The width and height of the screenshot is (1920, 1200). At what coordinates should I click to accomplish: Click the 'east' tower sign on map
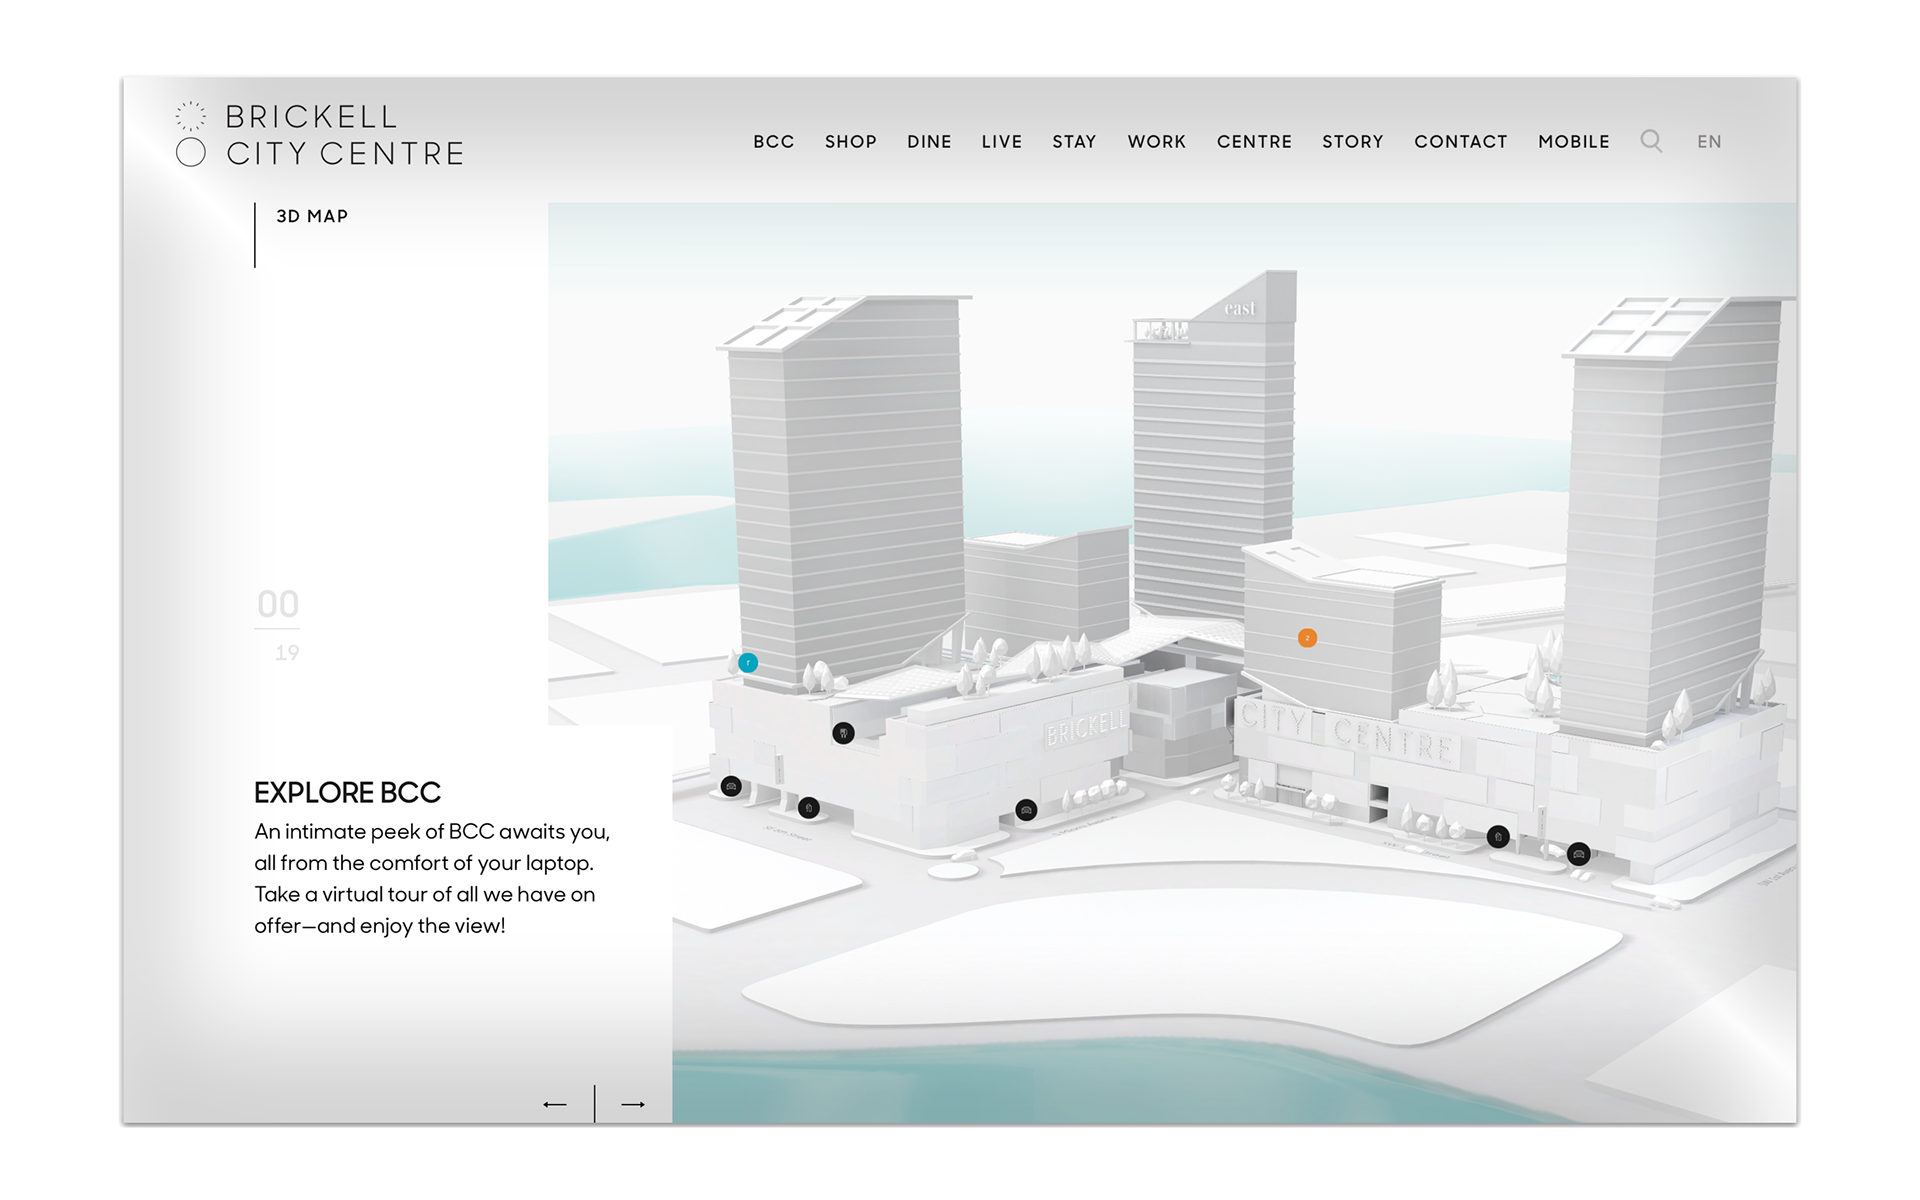click(x=1239, y=309)
